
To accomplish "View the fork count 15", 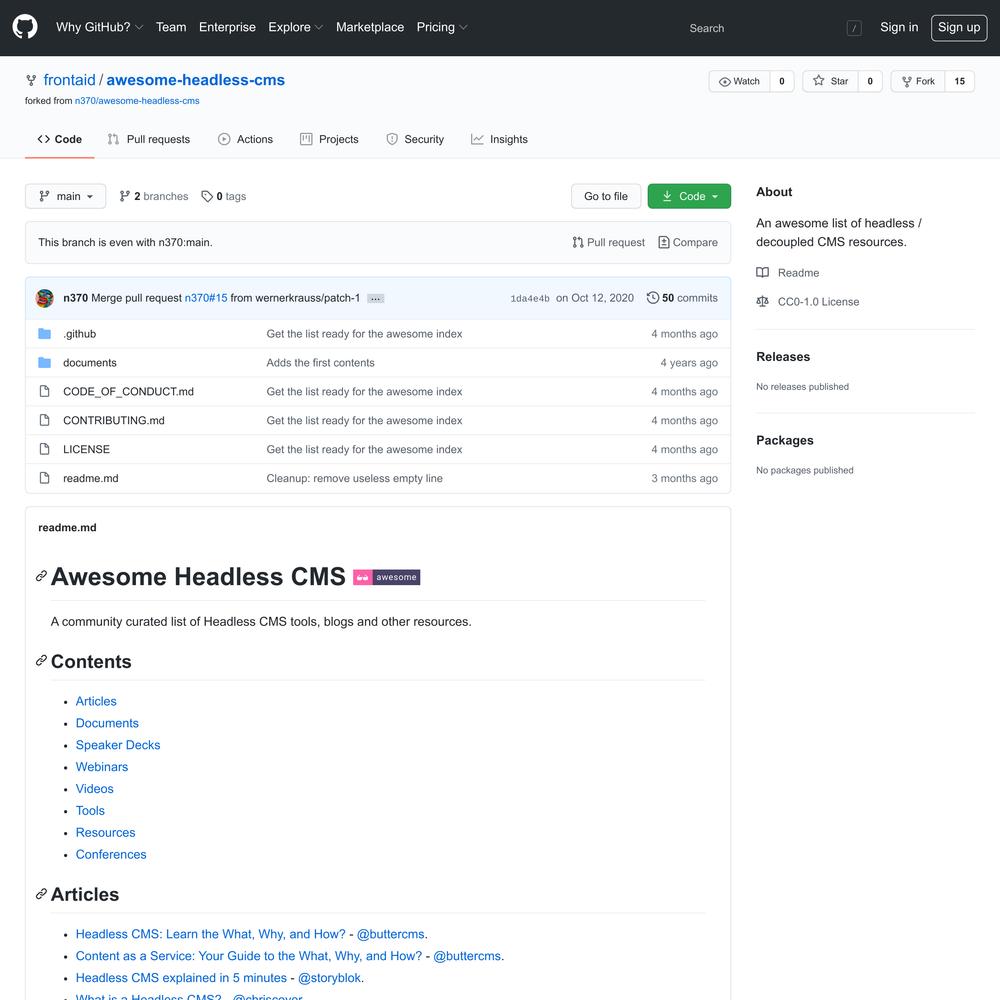I will coord(959,81).
